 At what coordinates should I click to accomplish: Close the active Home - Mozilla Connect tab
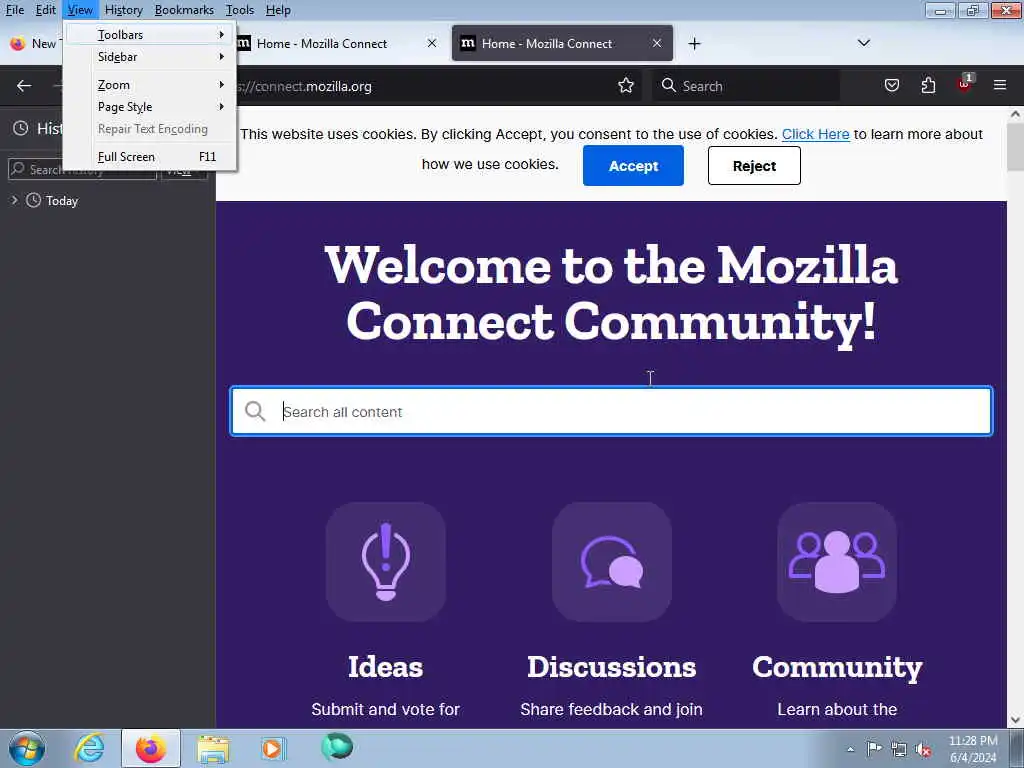pos(657,43)
